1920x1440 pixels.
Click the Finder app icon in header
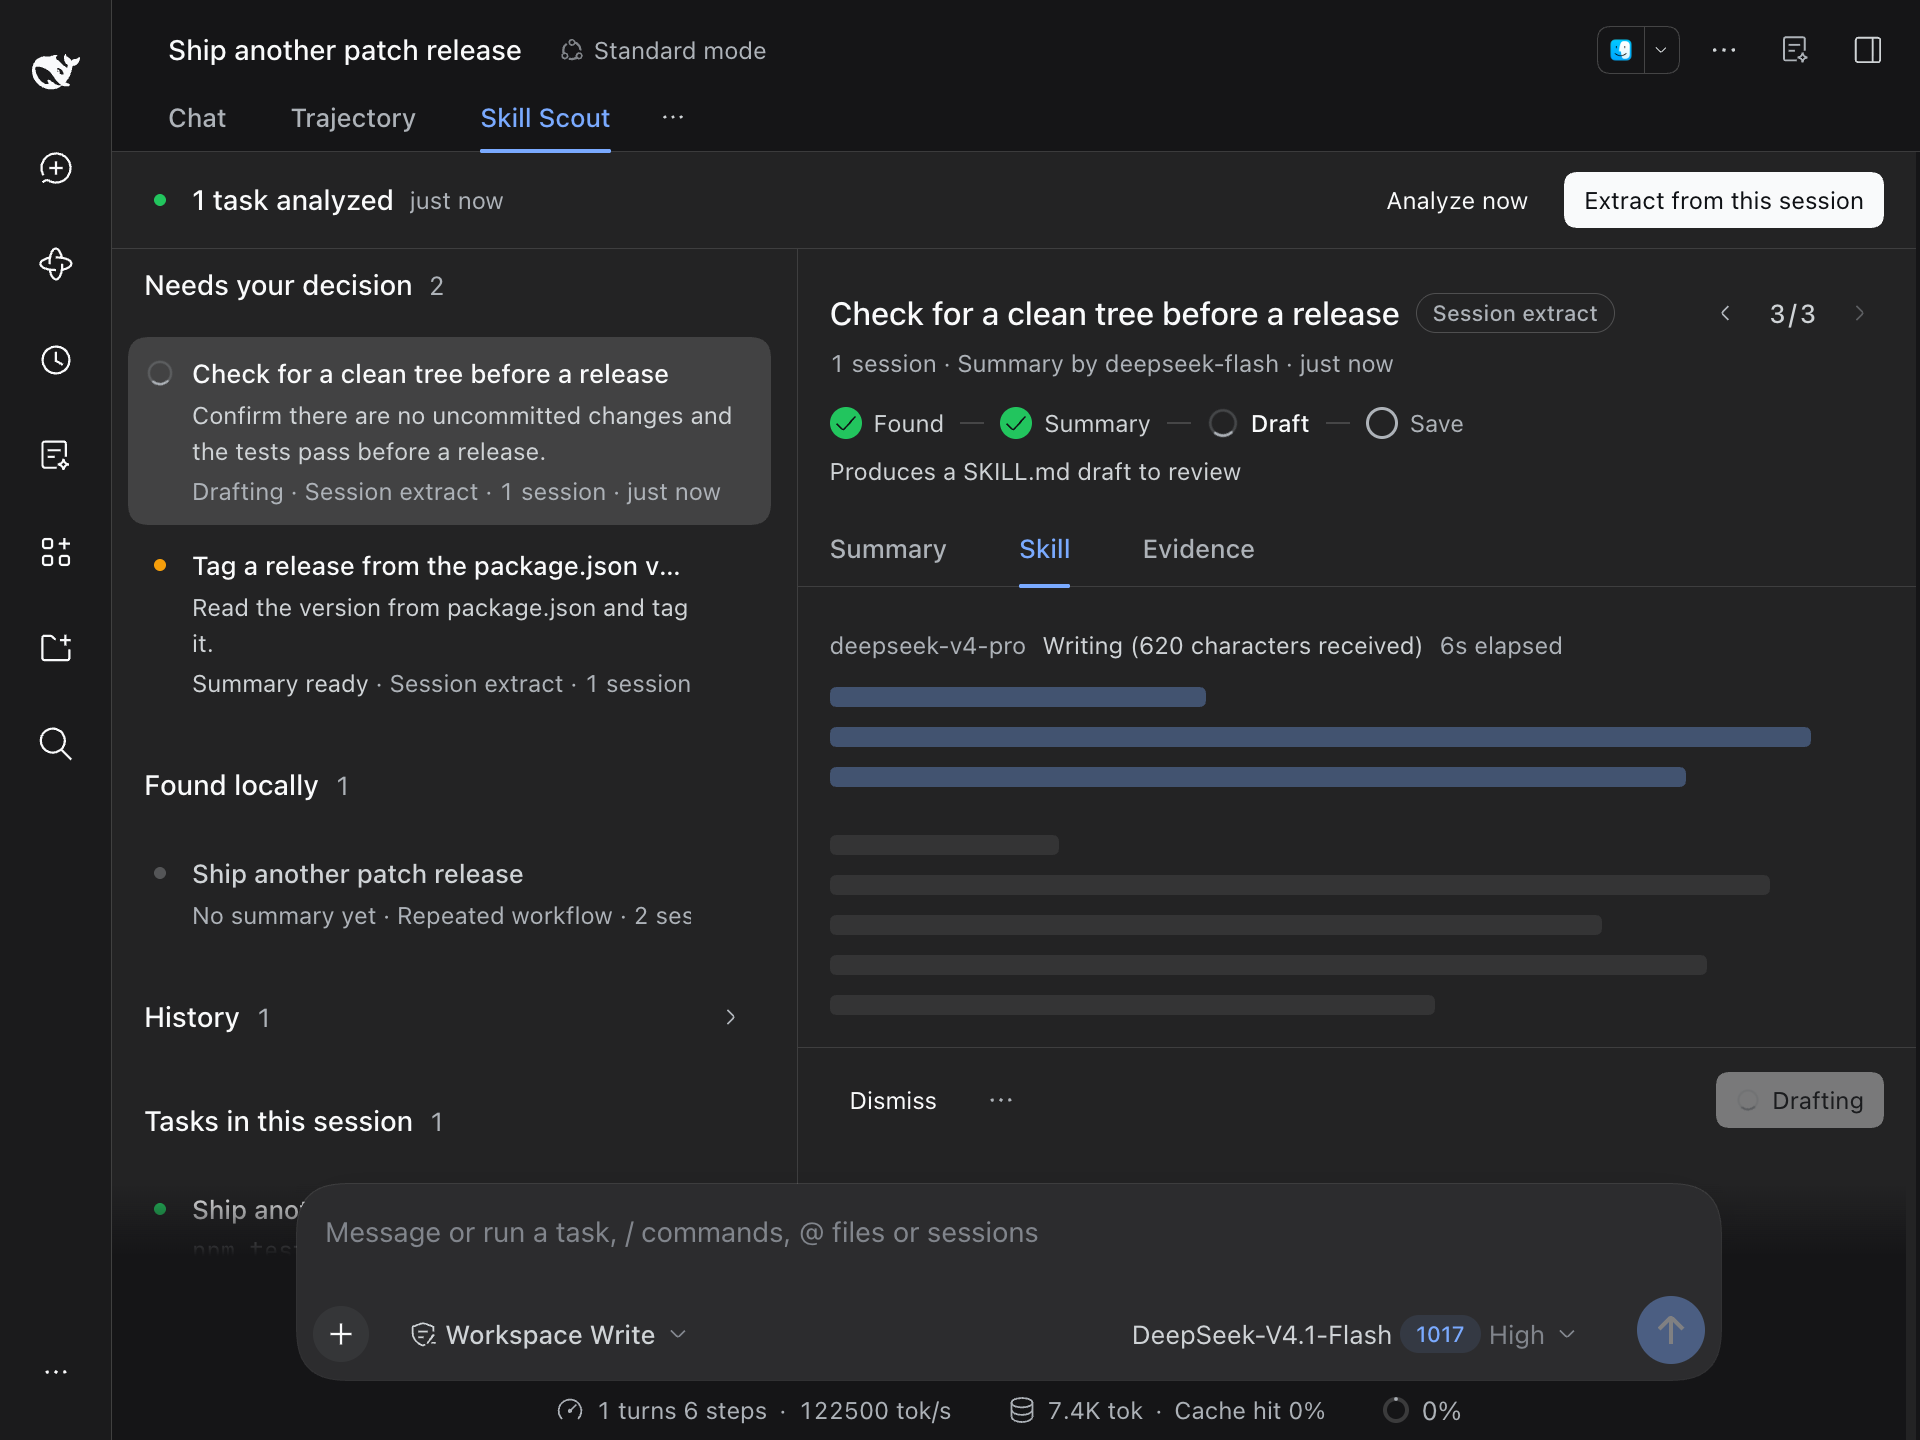[1621, 50]
